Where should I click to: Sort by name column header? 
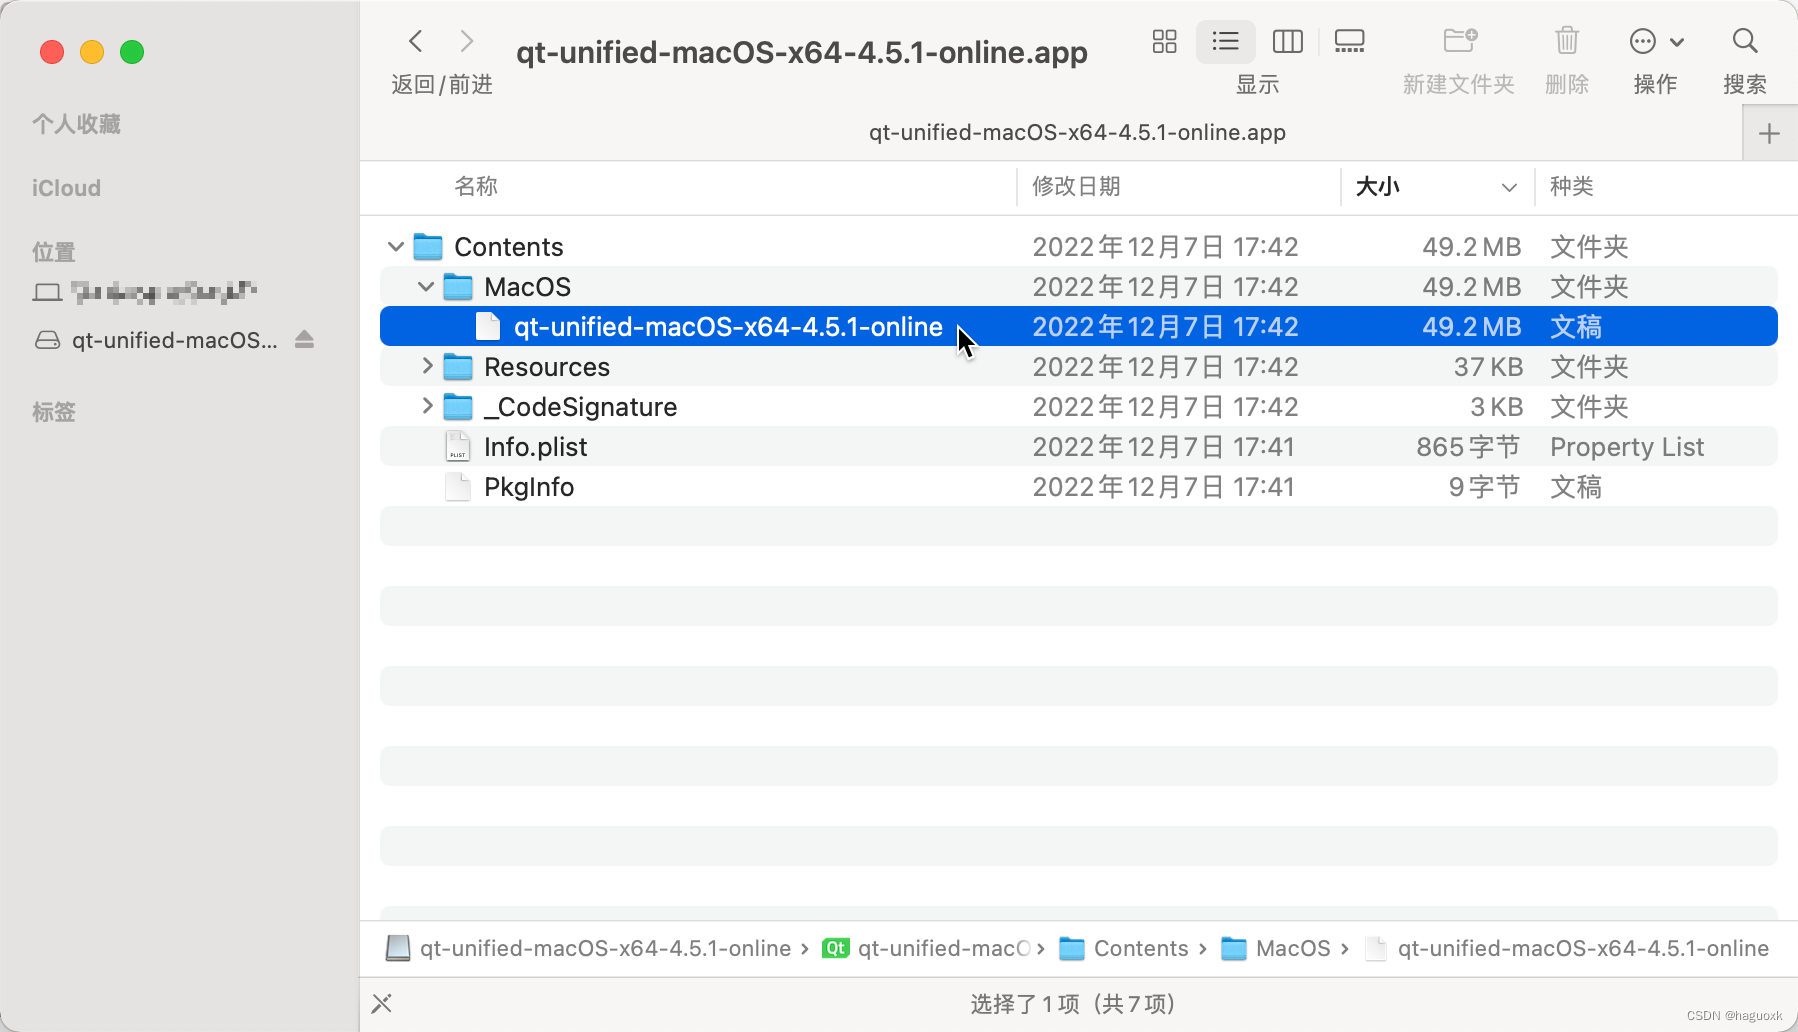[476, 186]
